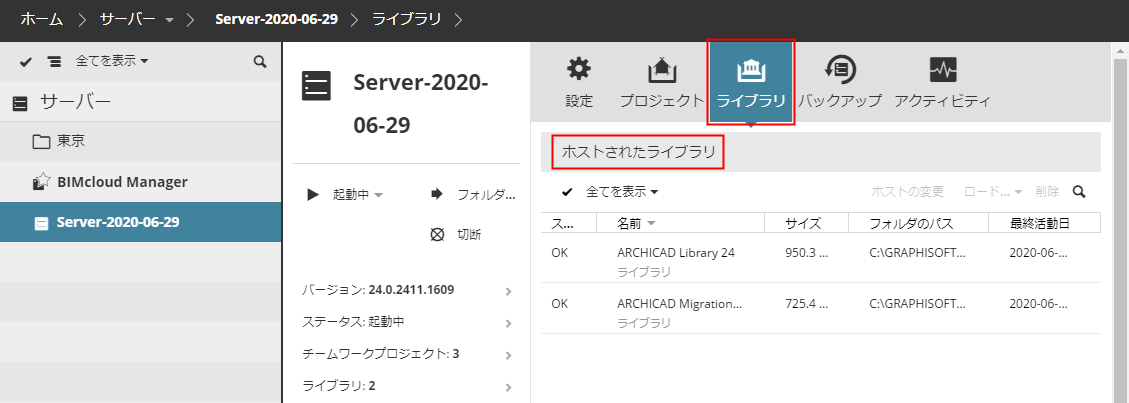Click the 削除 delete button
The height and width of the screenshot is (403, 1129).
click(x=1047, y=192)
